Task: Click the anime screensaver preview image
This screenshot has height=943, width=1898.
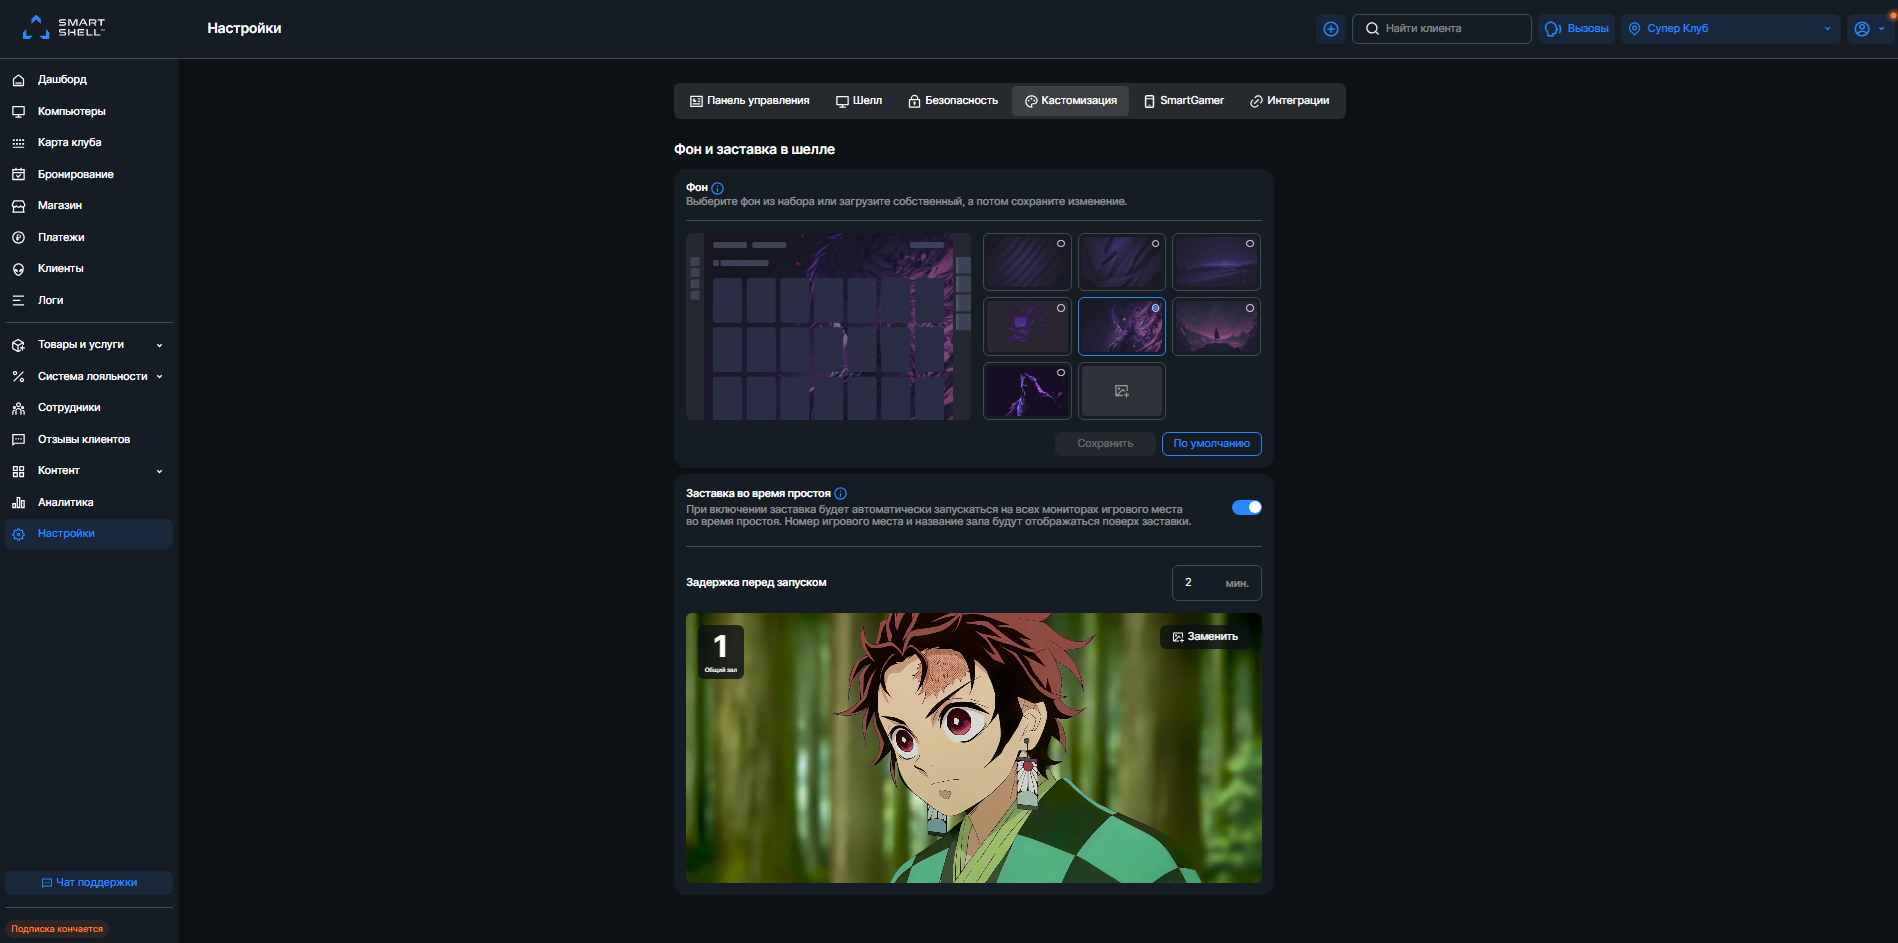Action: click(x=973, y=748)
